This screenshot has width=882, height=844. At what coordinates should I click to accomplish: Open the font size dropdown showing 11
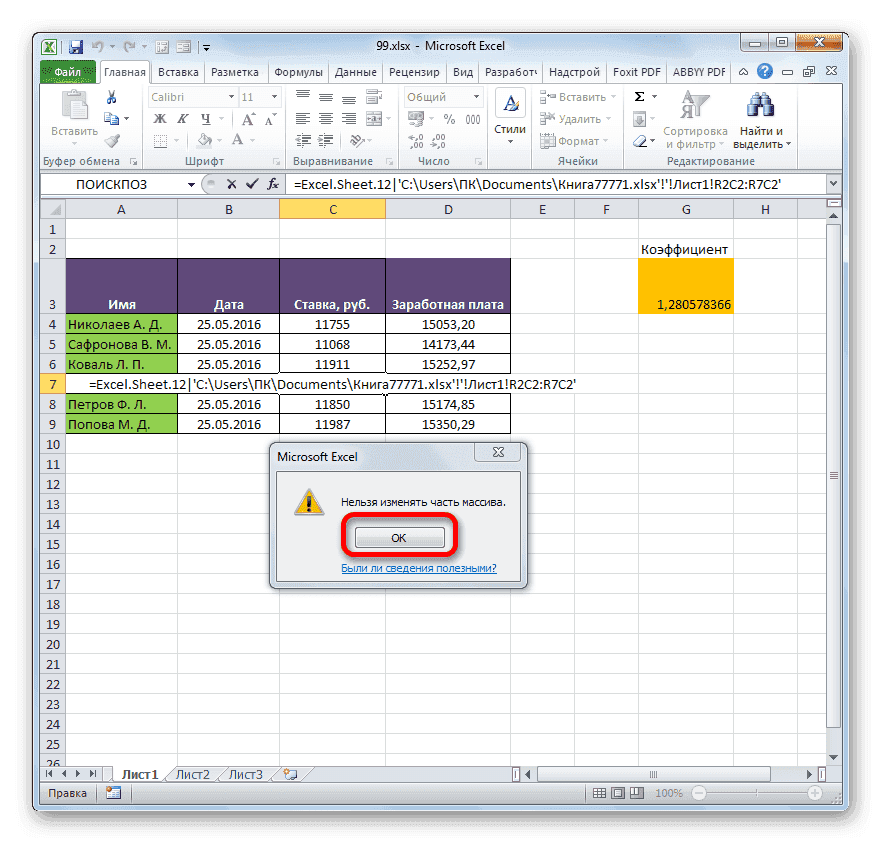pos(272,96)
